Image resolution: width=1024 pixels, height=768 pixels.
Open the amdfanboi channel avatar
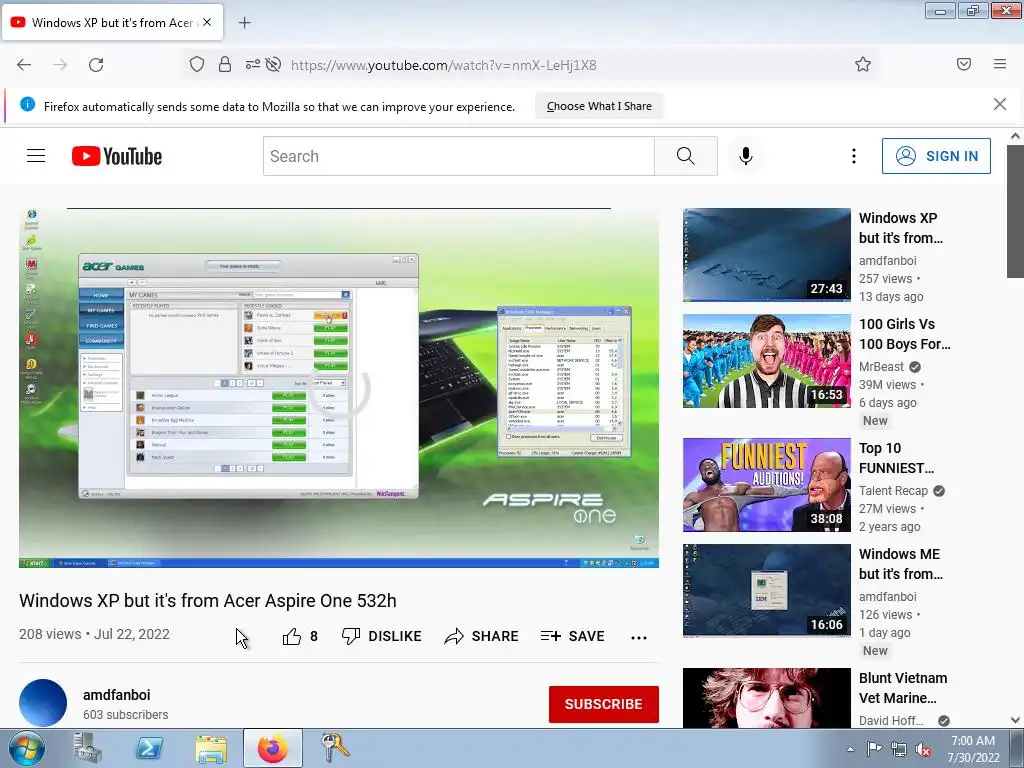[43, 703]
